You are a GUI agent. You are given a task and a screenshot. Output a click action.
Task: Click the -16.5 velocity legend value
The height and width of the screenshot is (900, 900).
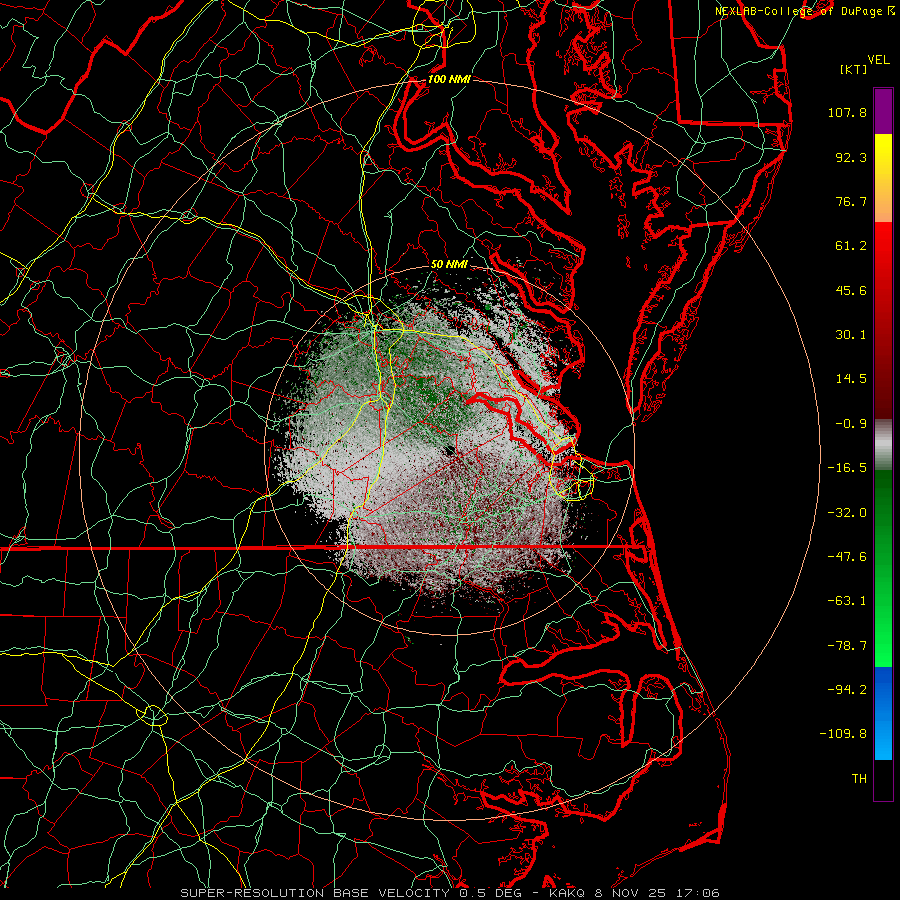tap(847, 468)
